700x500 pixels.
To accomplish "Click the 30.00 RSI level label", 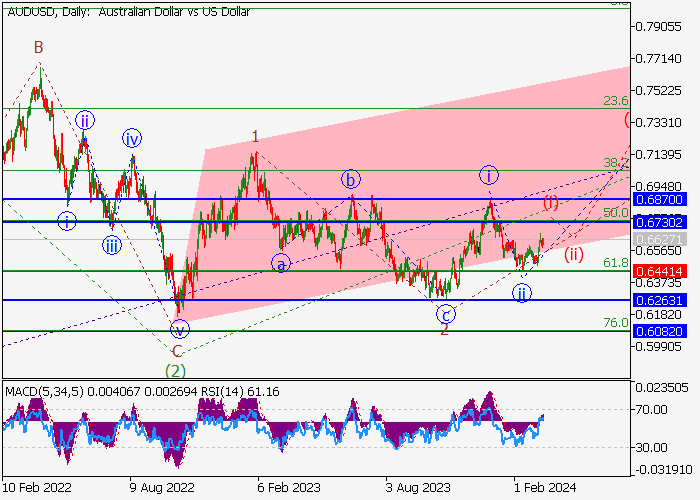I will point(651,447).
